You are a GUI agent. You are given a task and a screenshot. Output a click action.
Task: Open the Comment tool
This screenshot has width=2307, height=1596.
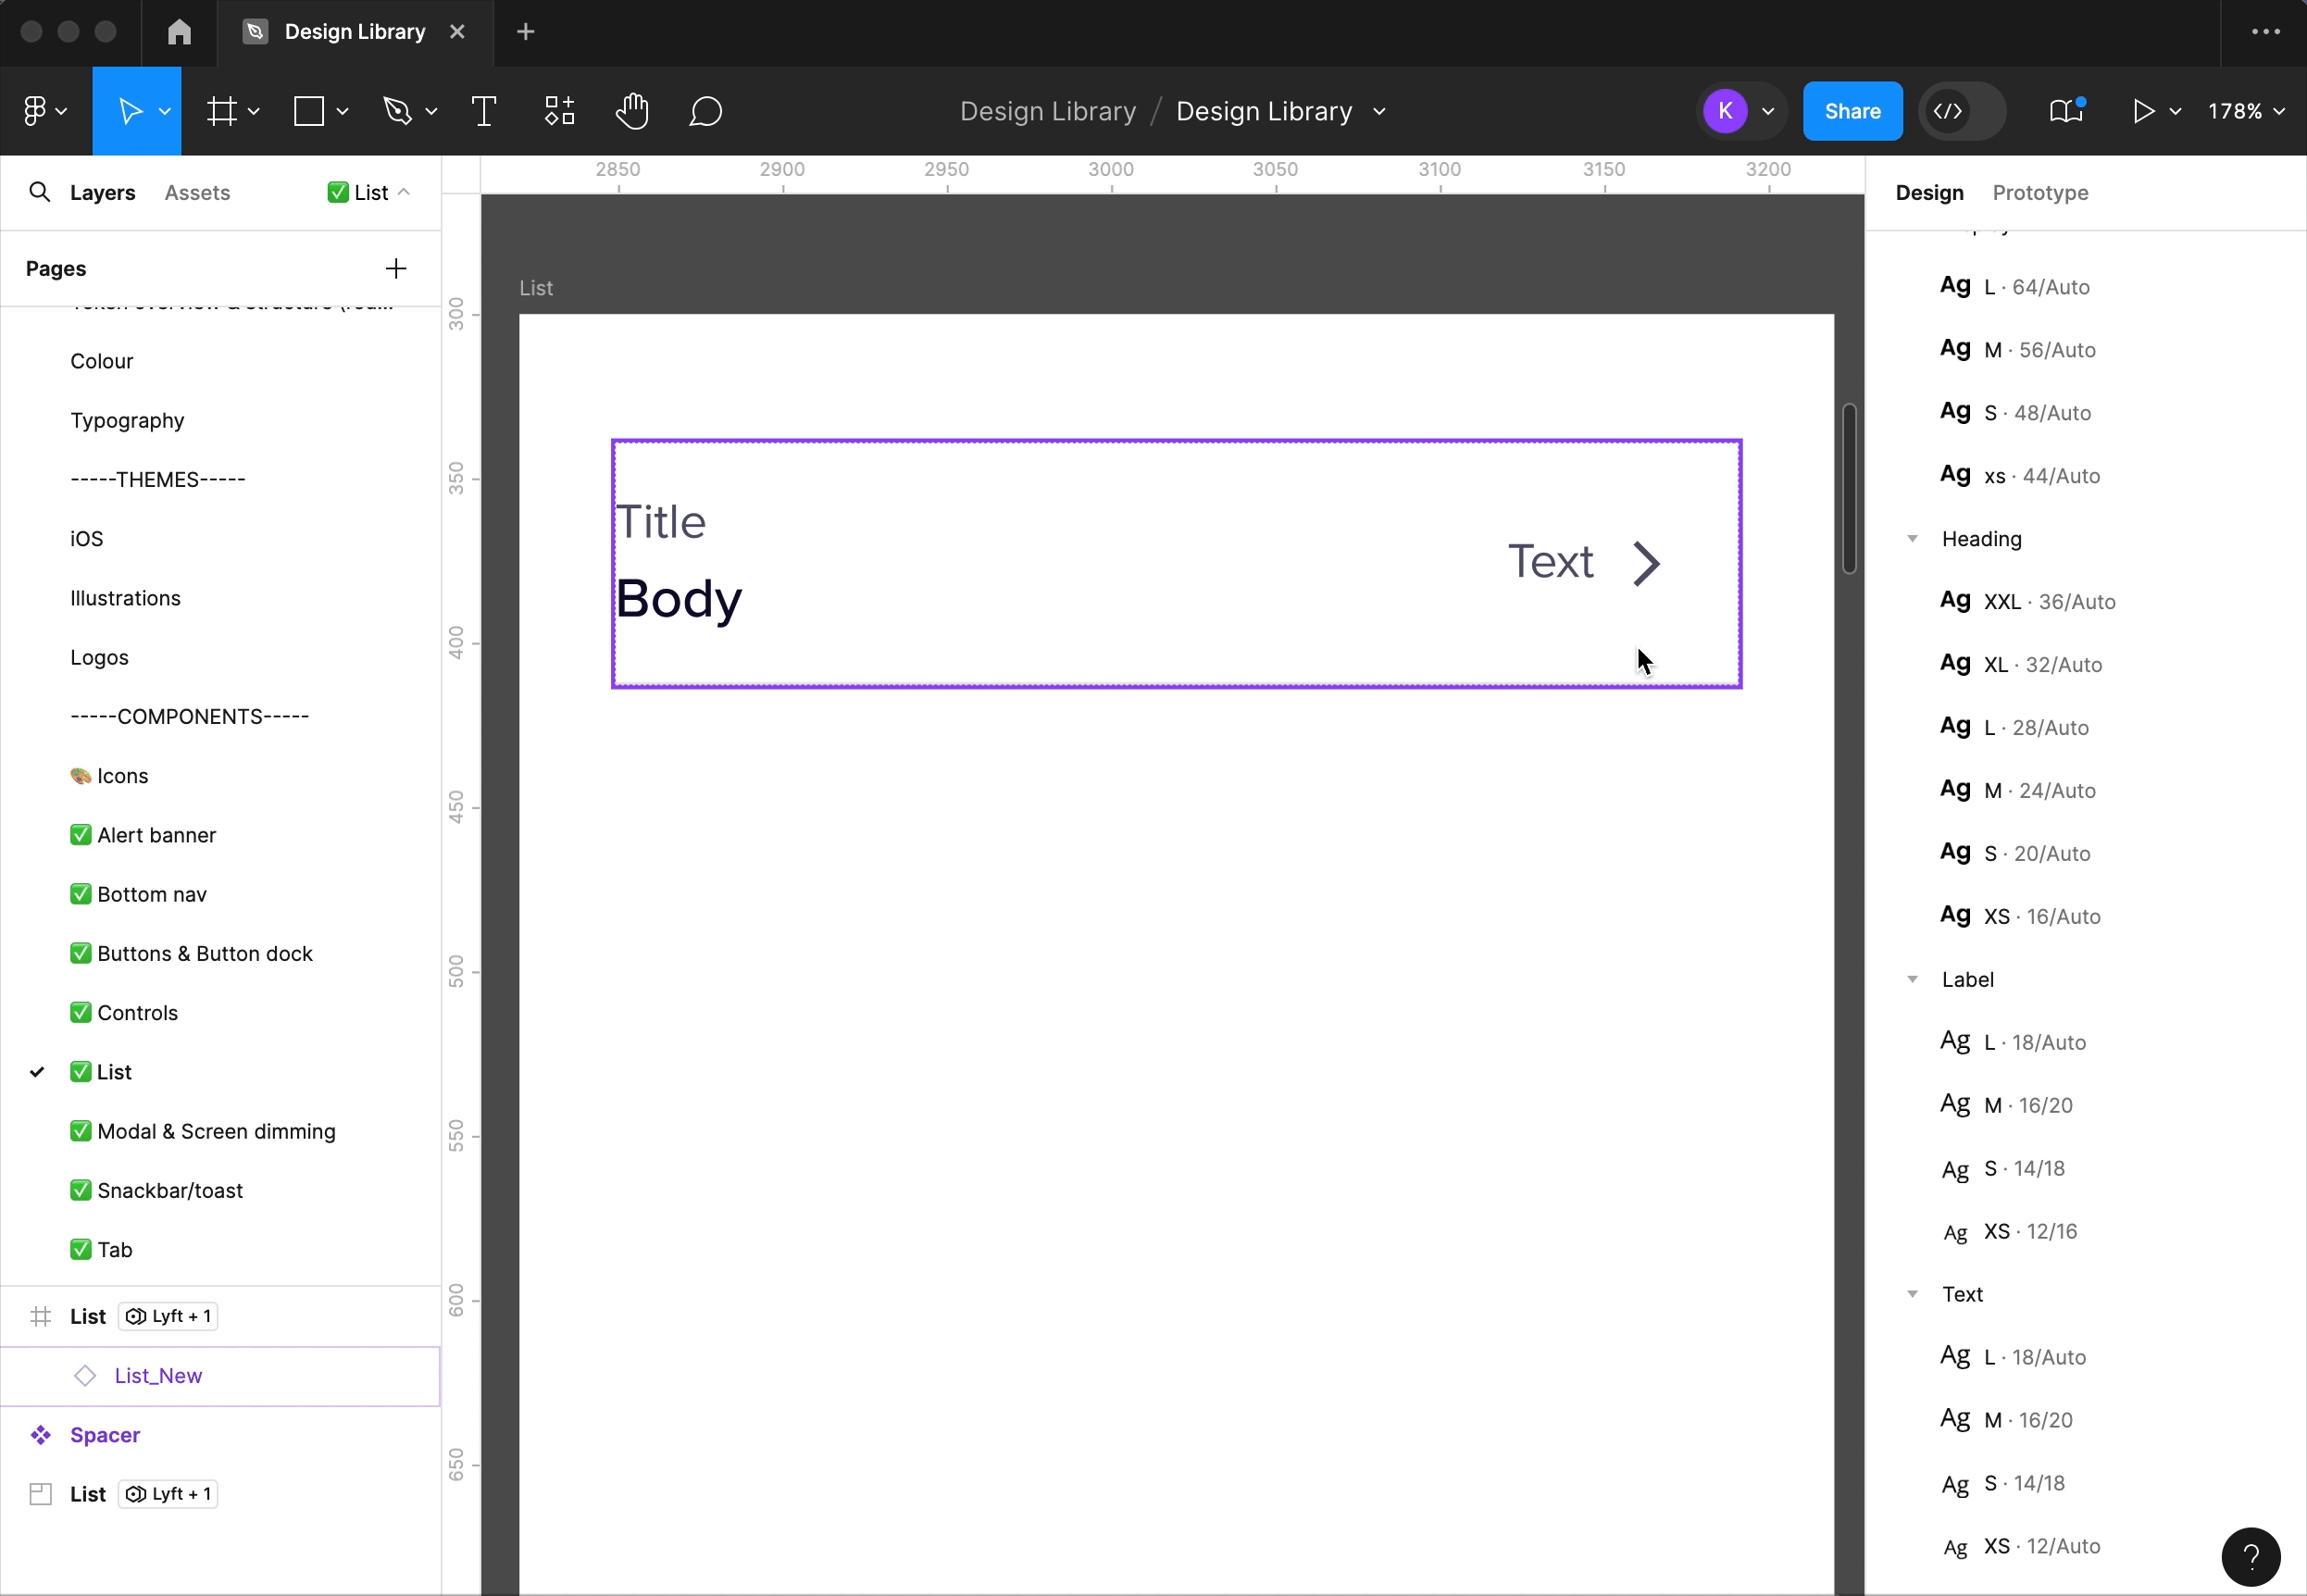pyautogui.click(x=705, y=111)
